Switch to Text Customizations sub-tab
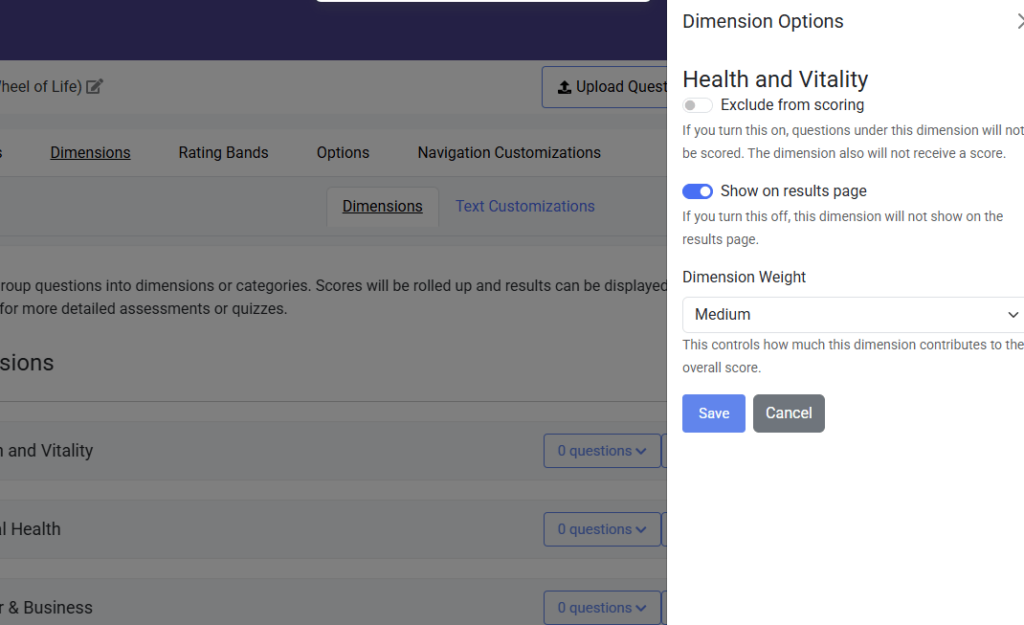 (525, 206)
